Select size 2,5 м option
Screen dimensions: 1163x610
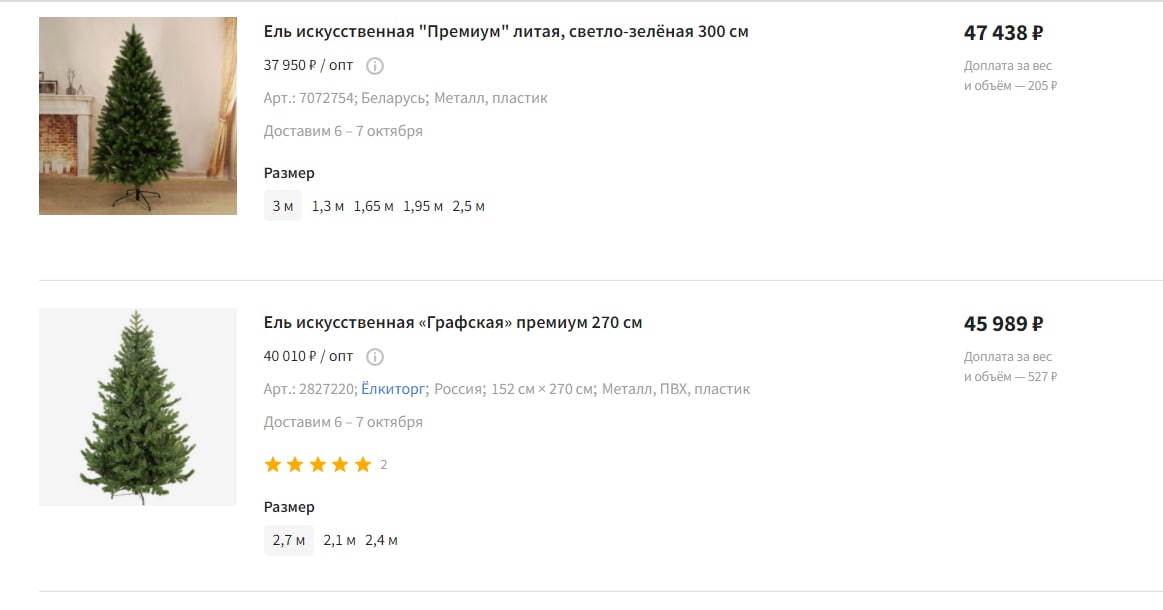point(468,207)
